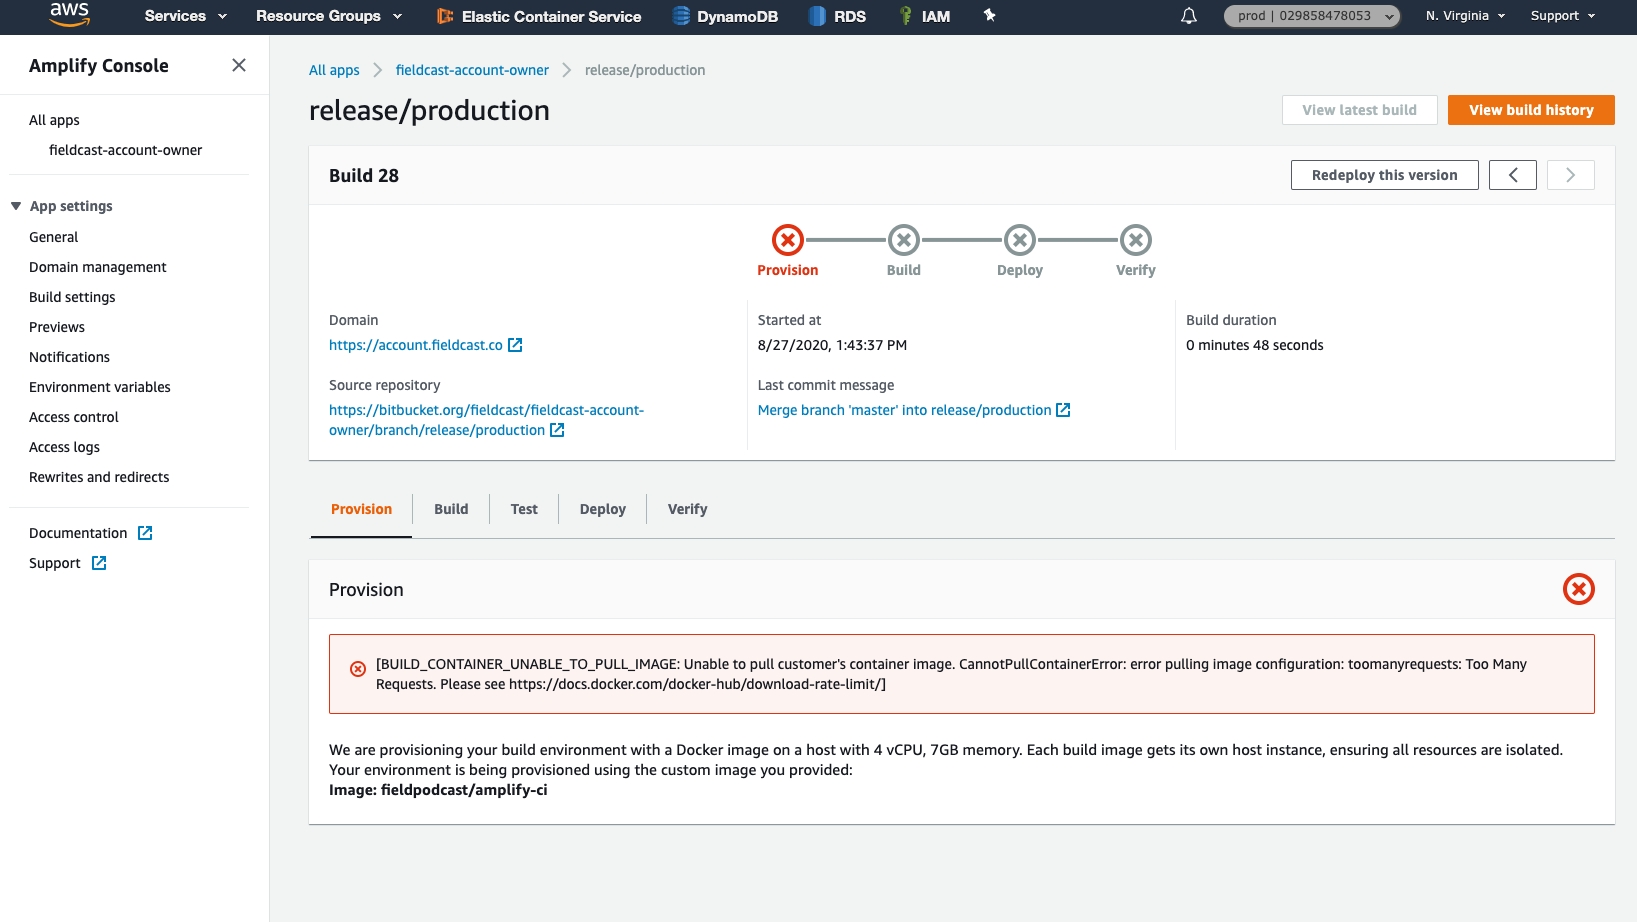Viewport: 1637px width, 922px height.
Task: Close the Amplify Console sidebar
Action: pos(239,65)
